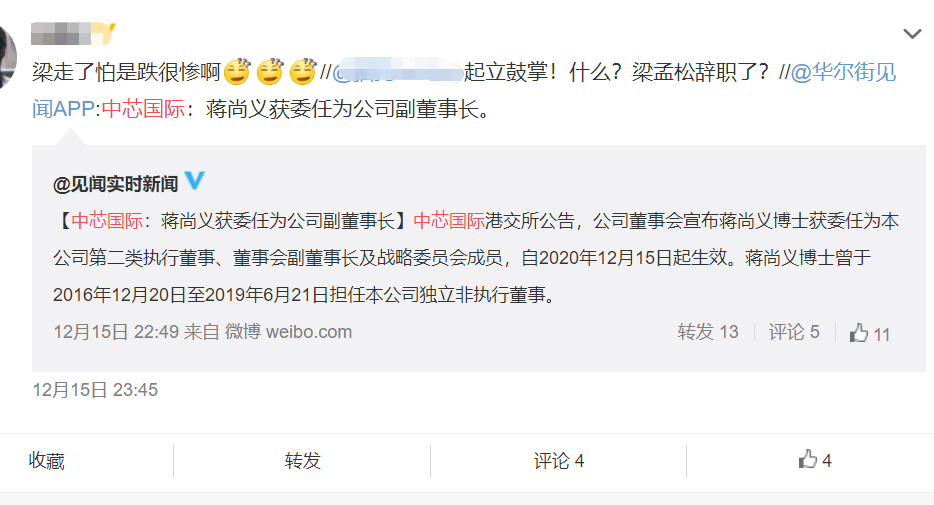The height and width of the screenshot is (505, 934).
Task: Like the quoted post with 11 likes
Action: tap(870, 333)
